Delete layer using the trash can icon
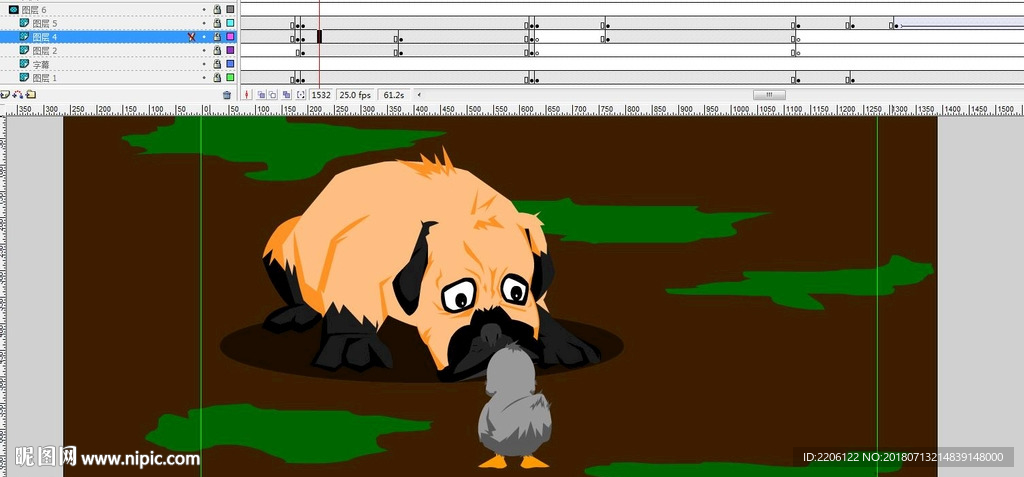Screen dimensions: 1024x477 (227, 95)
